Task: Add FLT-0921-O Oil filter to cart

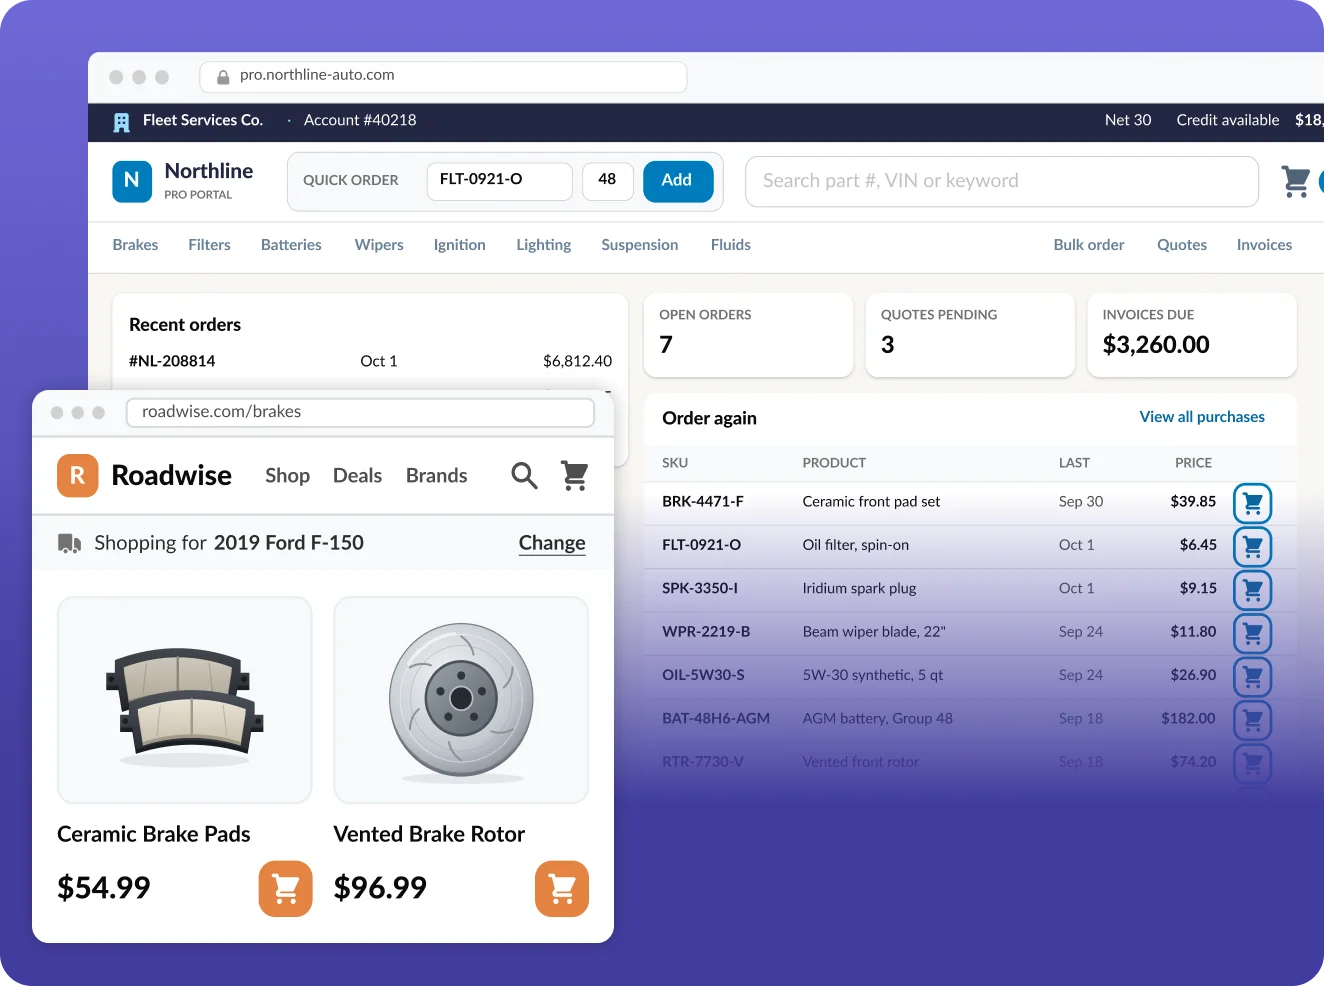Action: [x=1252, y=546]
